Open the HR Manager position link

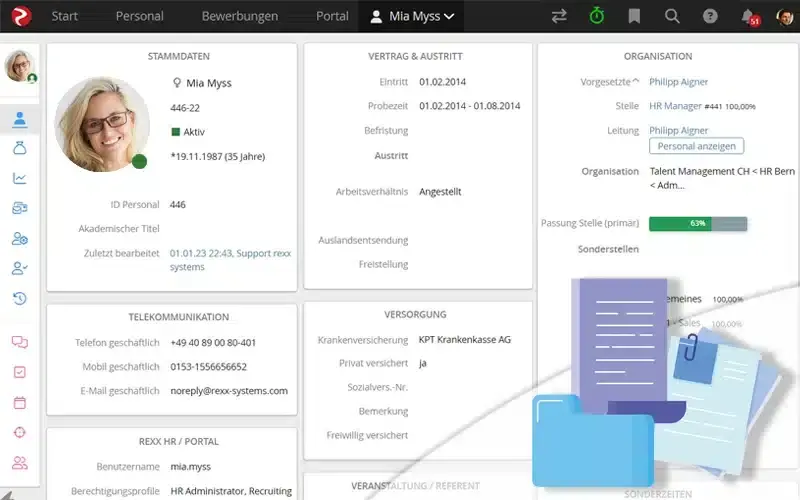[675, 105]
